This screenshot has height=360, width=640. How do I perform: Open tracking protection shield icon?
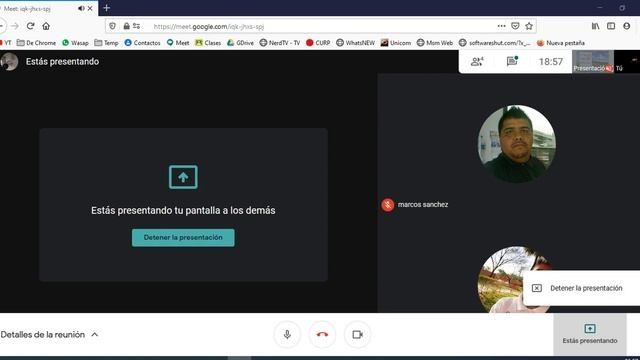[x=113, y=26]
